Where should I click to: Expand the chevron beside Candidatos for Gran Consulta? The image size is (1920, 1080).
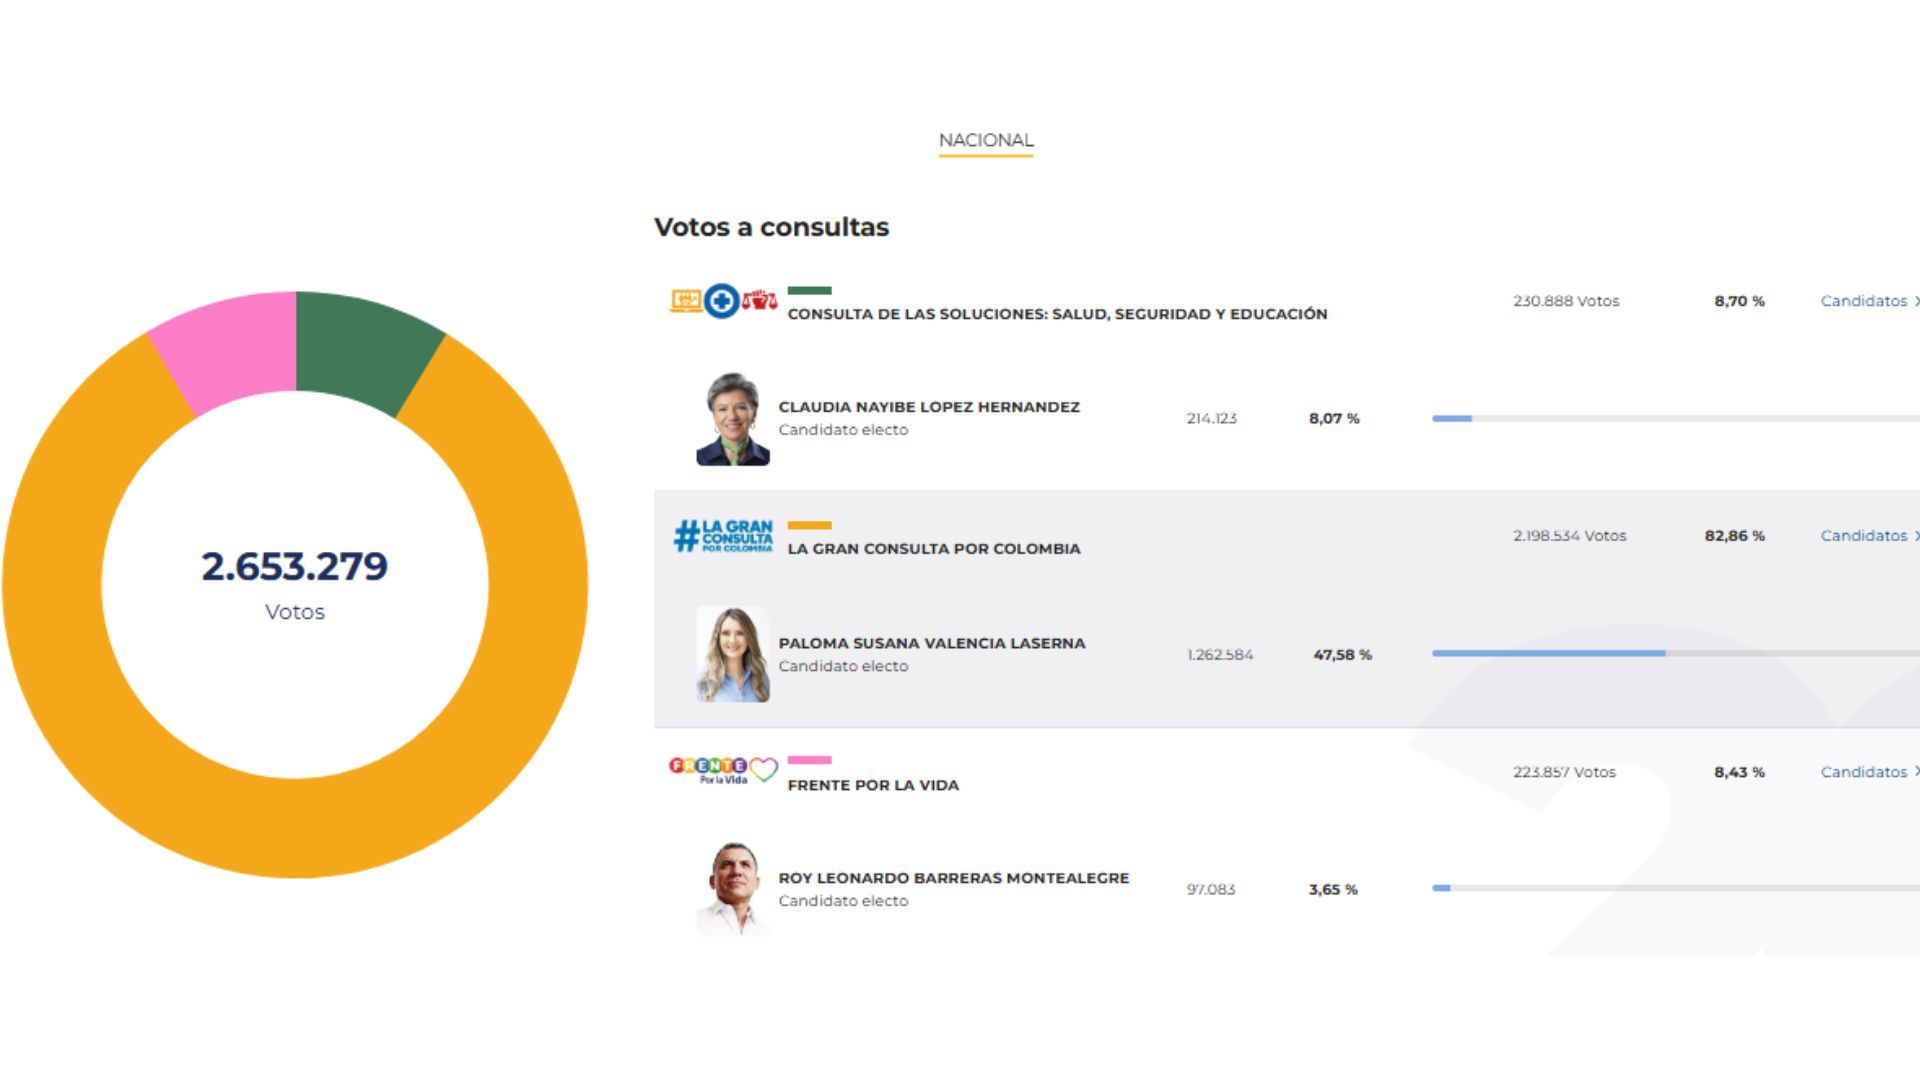point(1916,536)
